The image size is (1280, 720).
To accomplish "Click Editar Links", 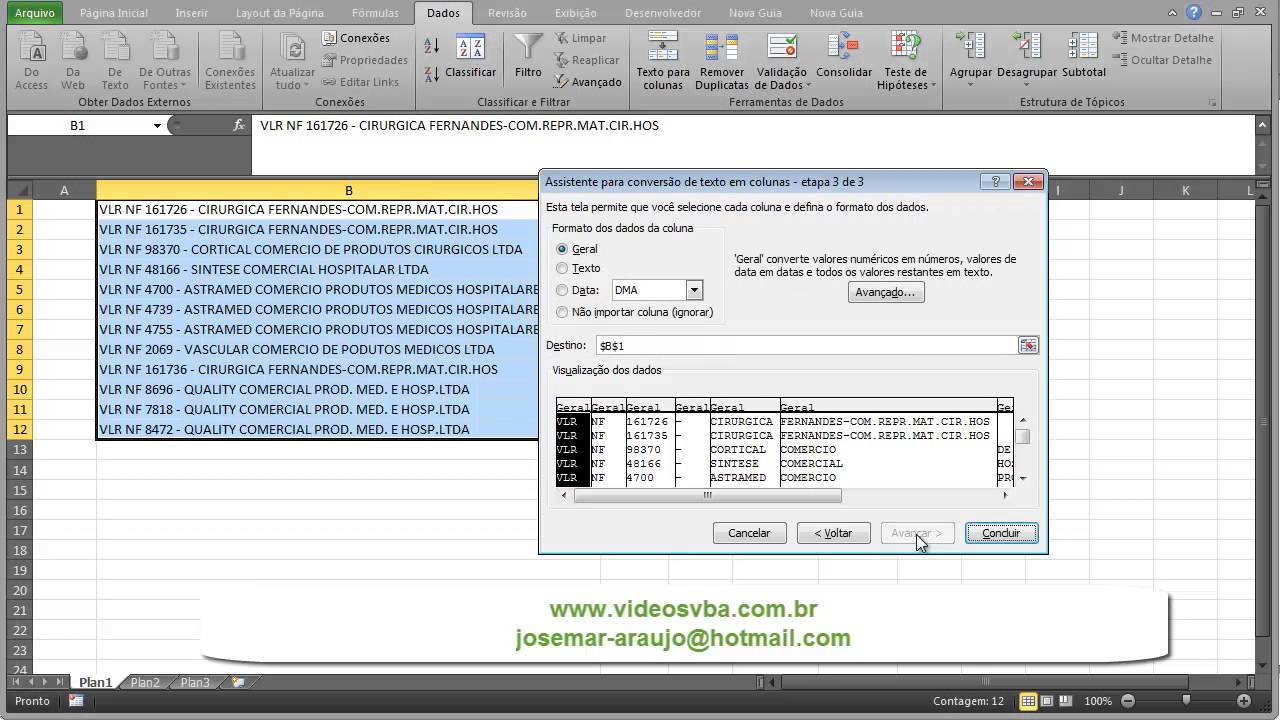I will pyautogui.click(x=360, y=82).
